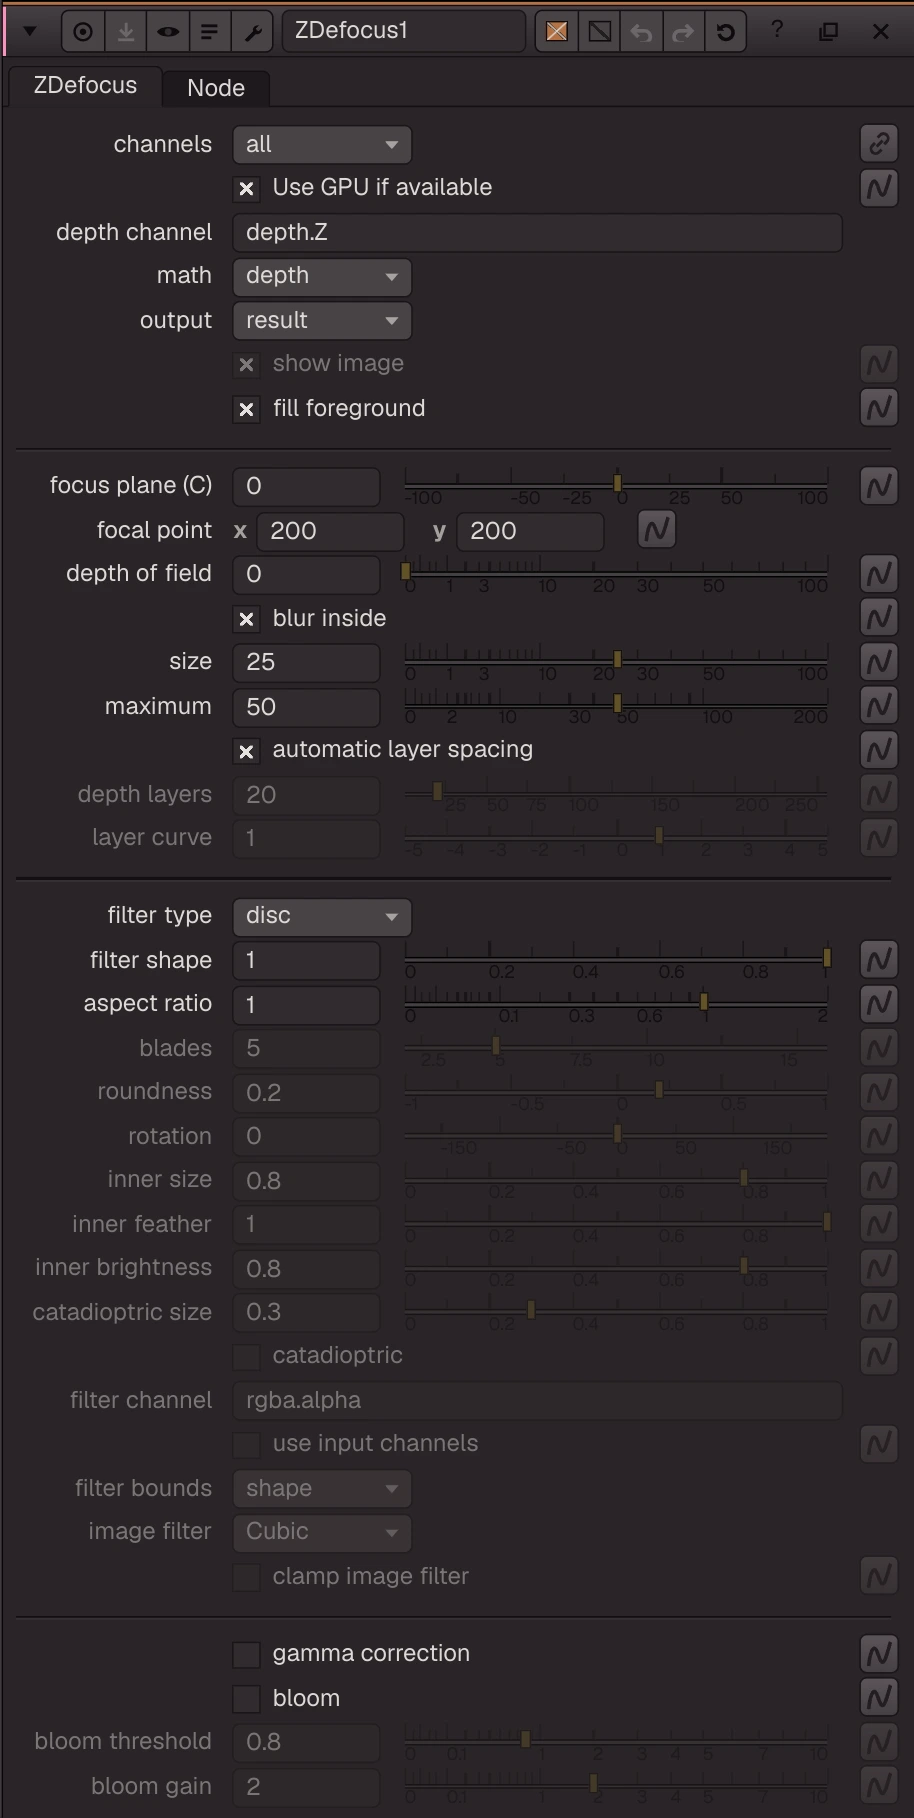
Task: Click the list/lines icon in header
Action: coord(210,32)
